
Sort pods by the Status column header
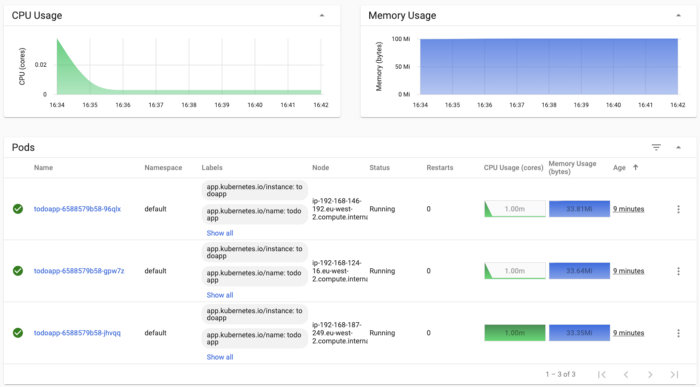pos(379,167)
